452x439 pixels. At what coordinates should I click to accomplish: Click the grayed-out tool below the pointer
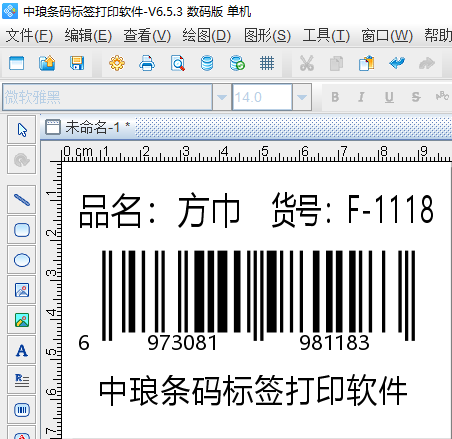click(22, 160)
